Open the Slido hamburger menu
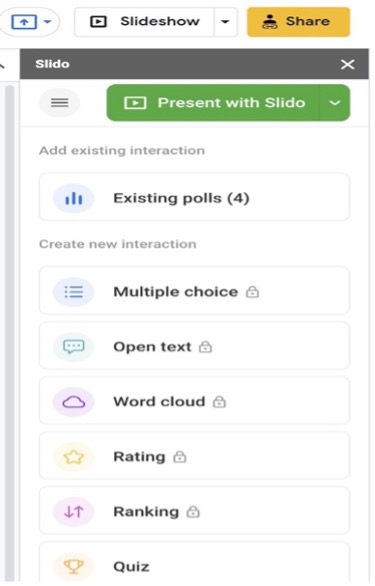 pos(59,102)
